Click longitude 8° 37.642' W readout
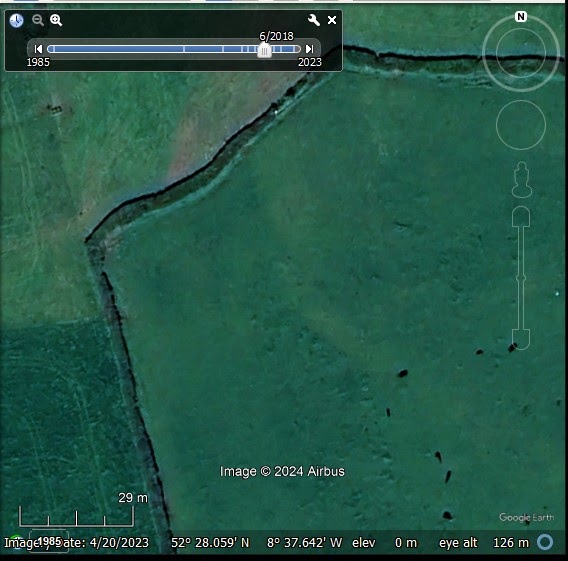Screen dimensions: 568x561 [x=304, y=543]
